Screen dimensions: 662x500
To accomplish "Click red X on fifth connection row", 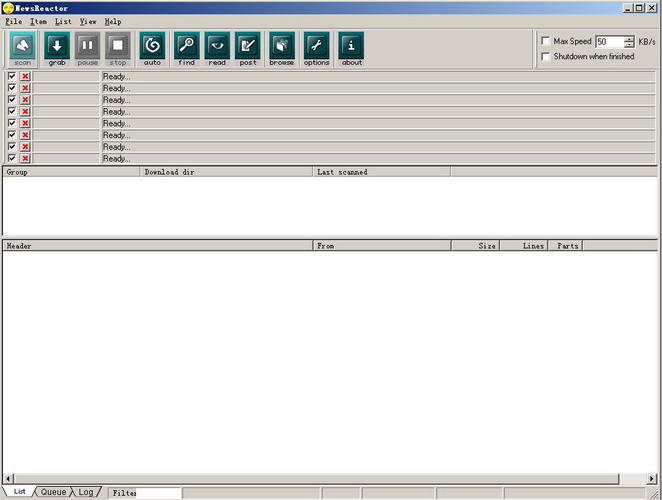I will pyautogui.click(x=25, y=123).
